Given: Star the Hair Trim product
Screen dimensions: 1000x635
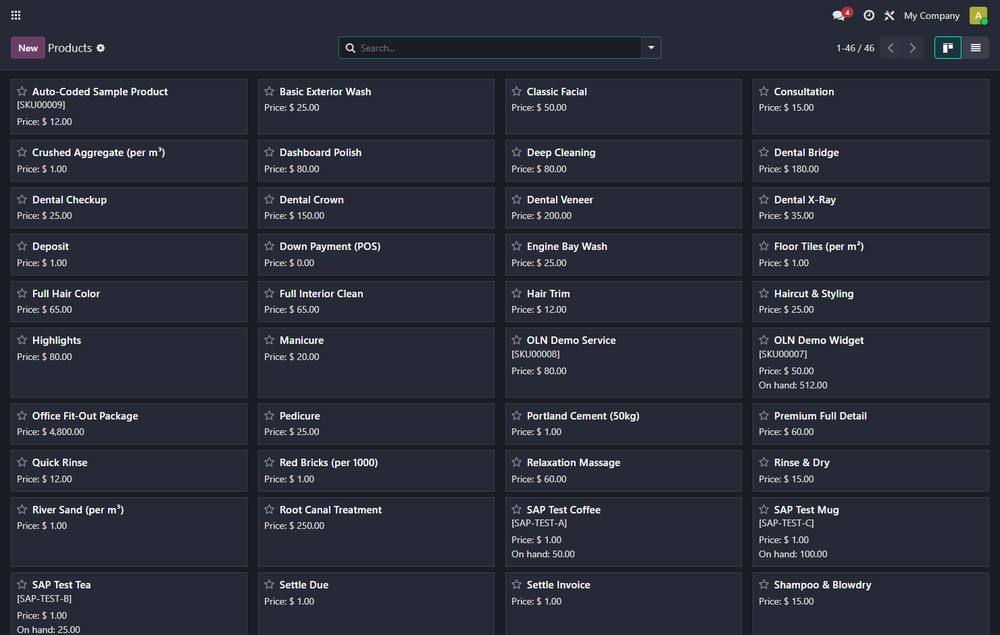Looking at the screenshot, I should tap(517, 293).
